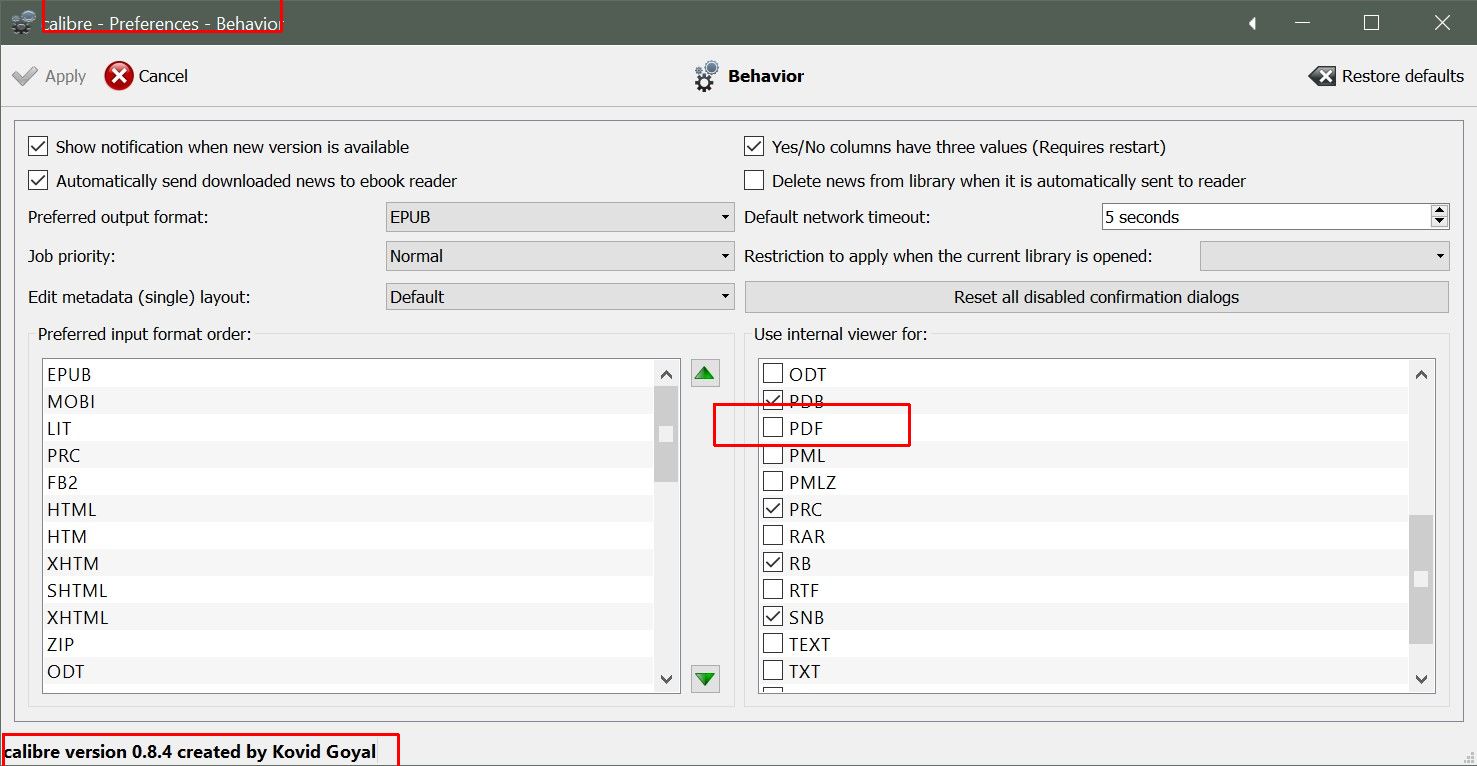Select EPUB in input format order
1477x766 pixels.
coord(348,374)
